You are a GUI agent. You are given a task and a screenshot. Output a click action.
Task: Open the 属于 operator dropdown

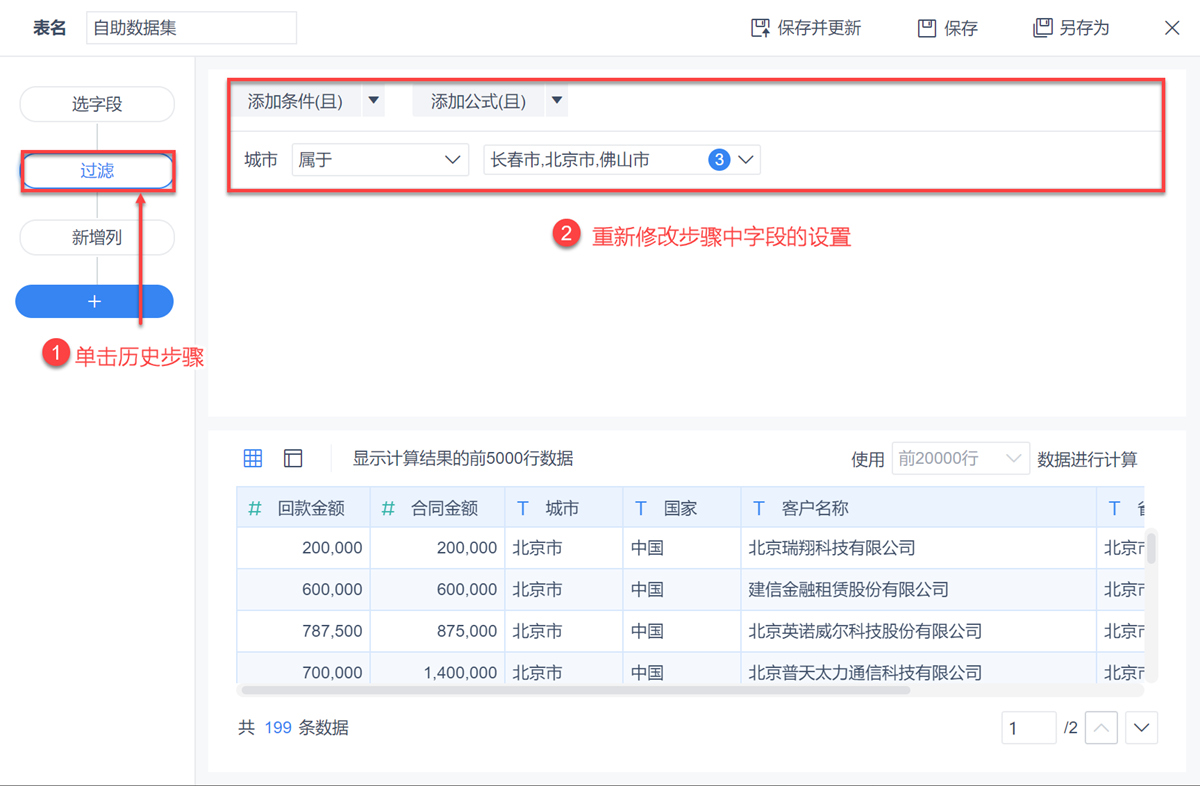(x=380, y=160)
